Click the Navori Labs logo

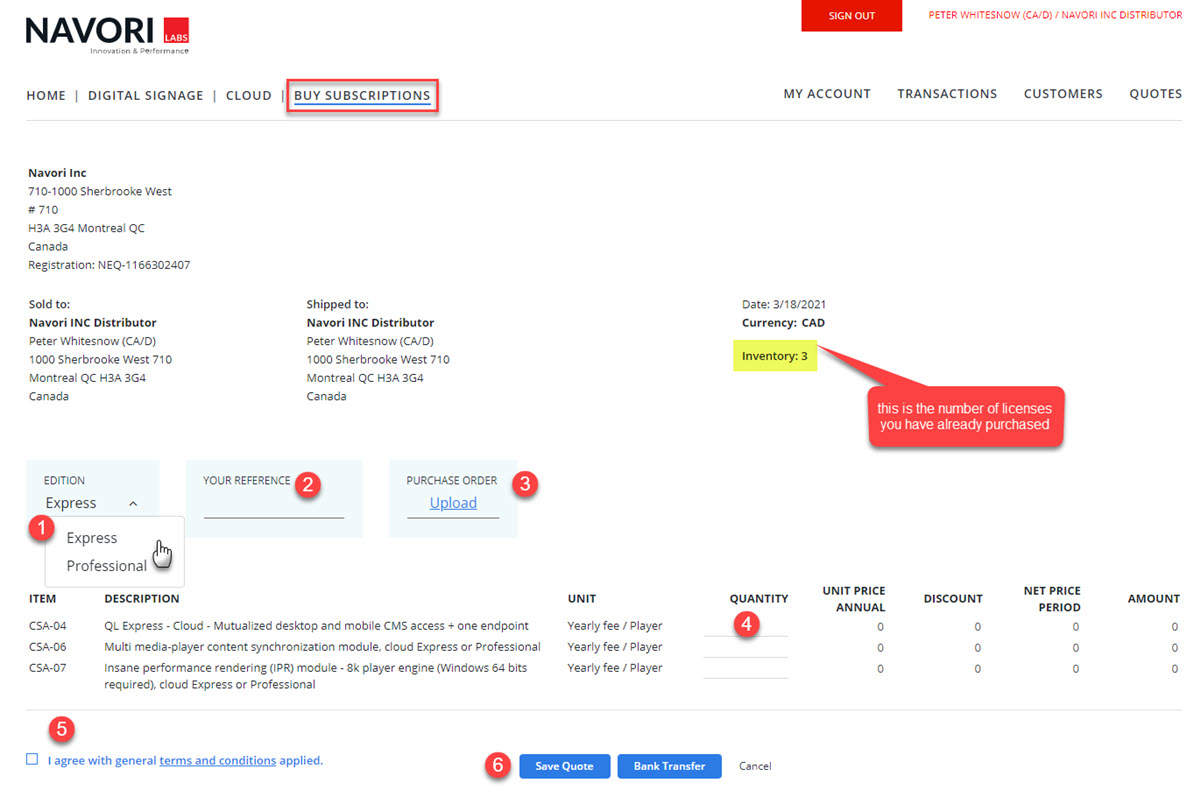[107, 35]
